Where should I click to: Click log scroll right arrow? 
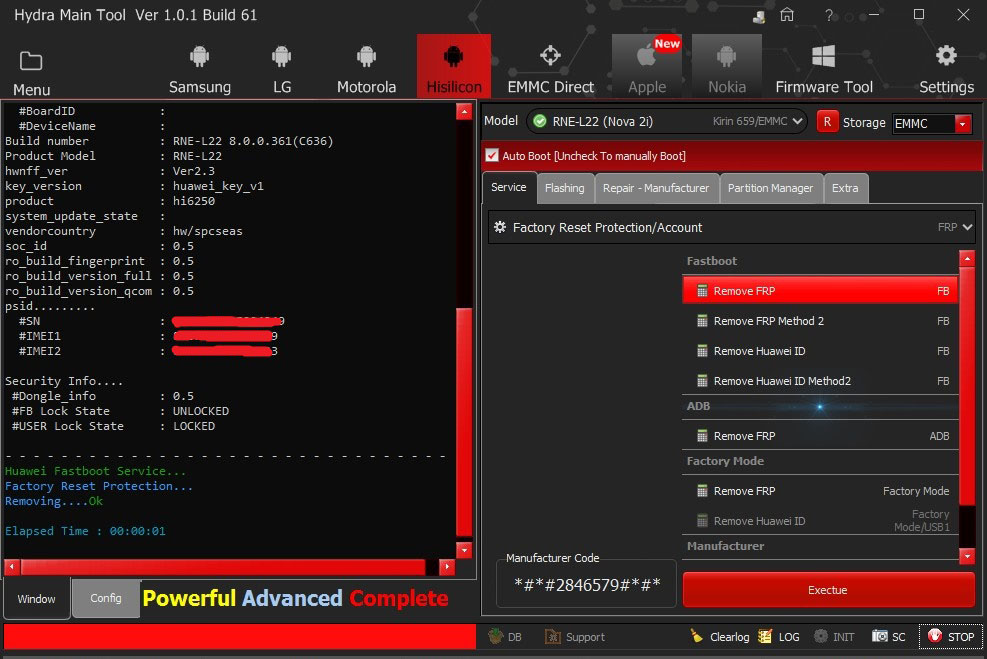447,567
